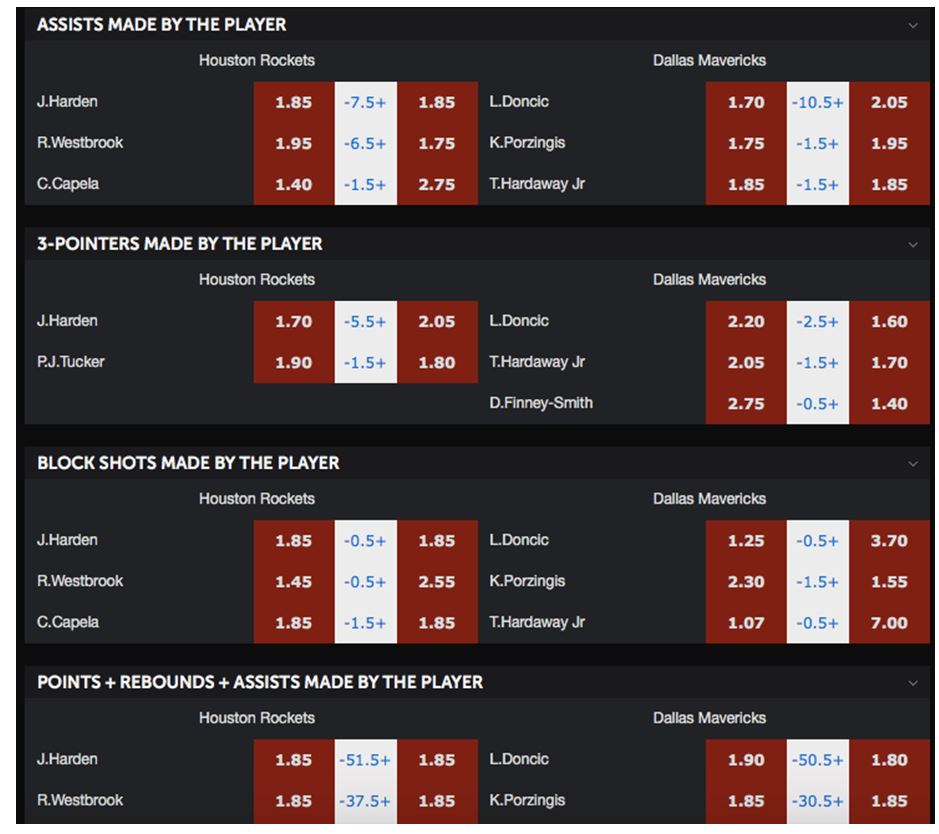This screenshot has height=834, width=939.
Task: Collapse the 3-Pointers Made By The Player section
Action: point(913,244)
